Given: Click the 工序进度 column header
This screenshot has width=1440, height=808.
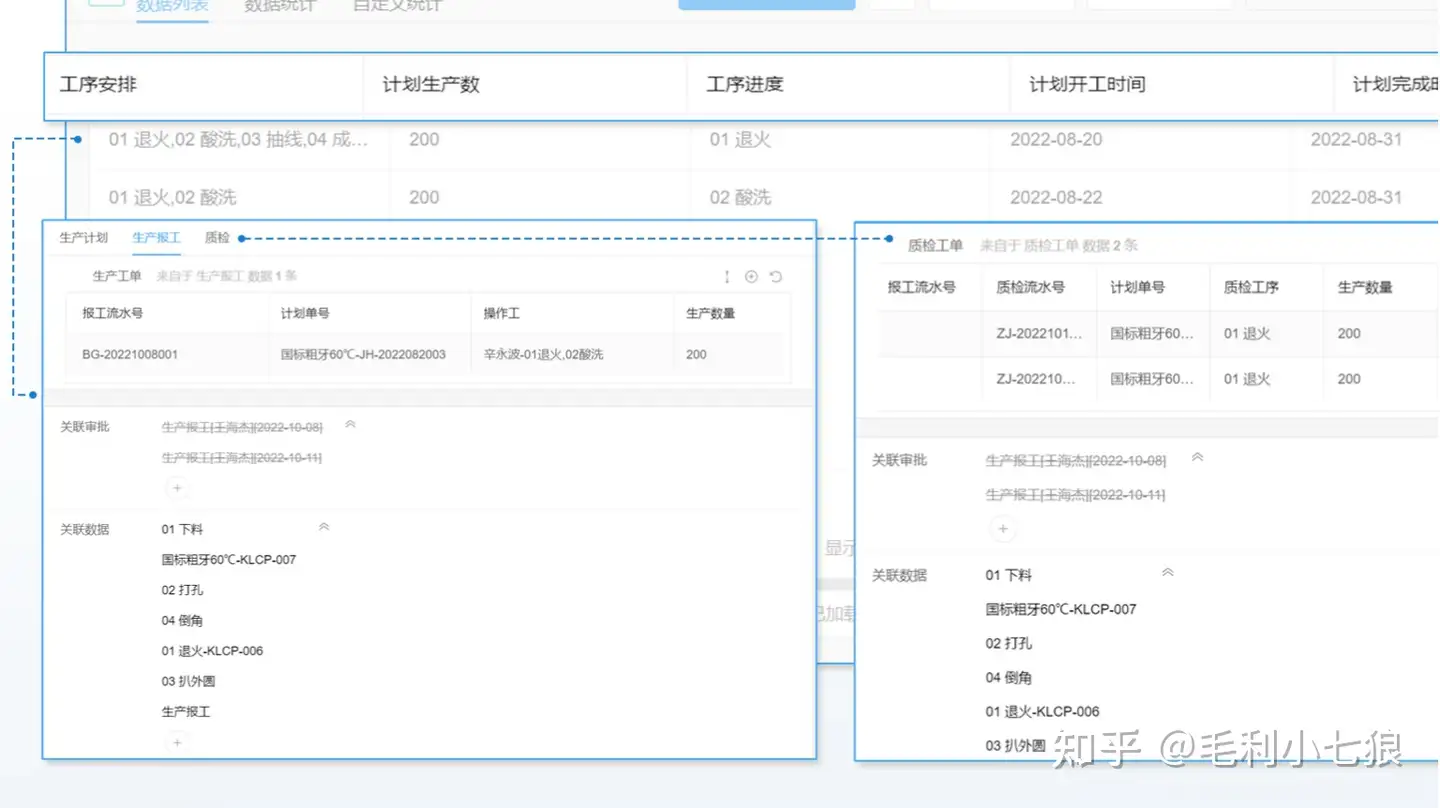Looking at the screenshot, I should (745, 85).
